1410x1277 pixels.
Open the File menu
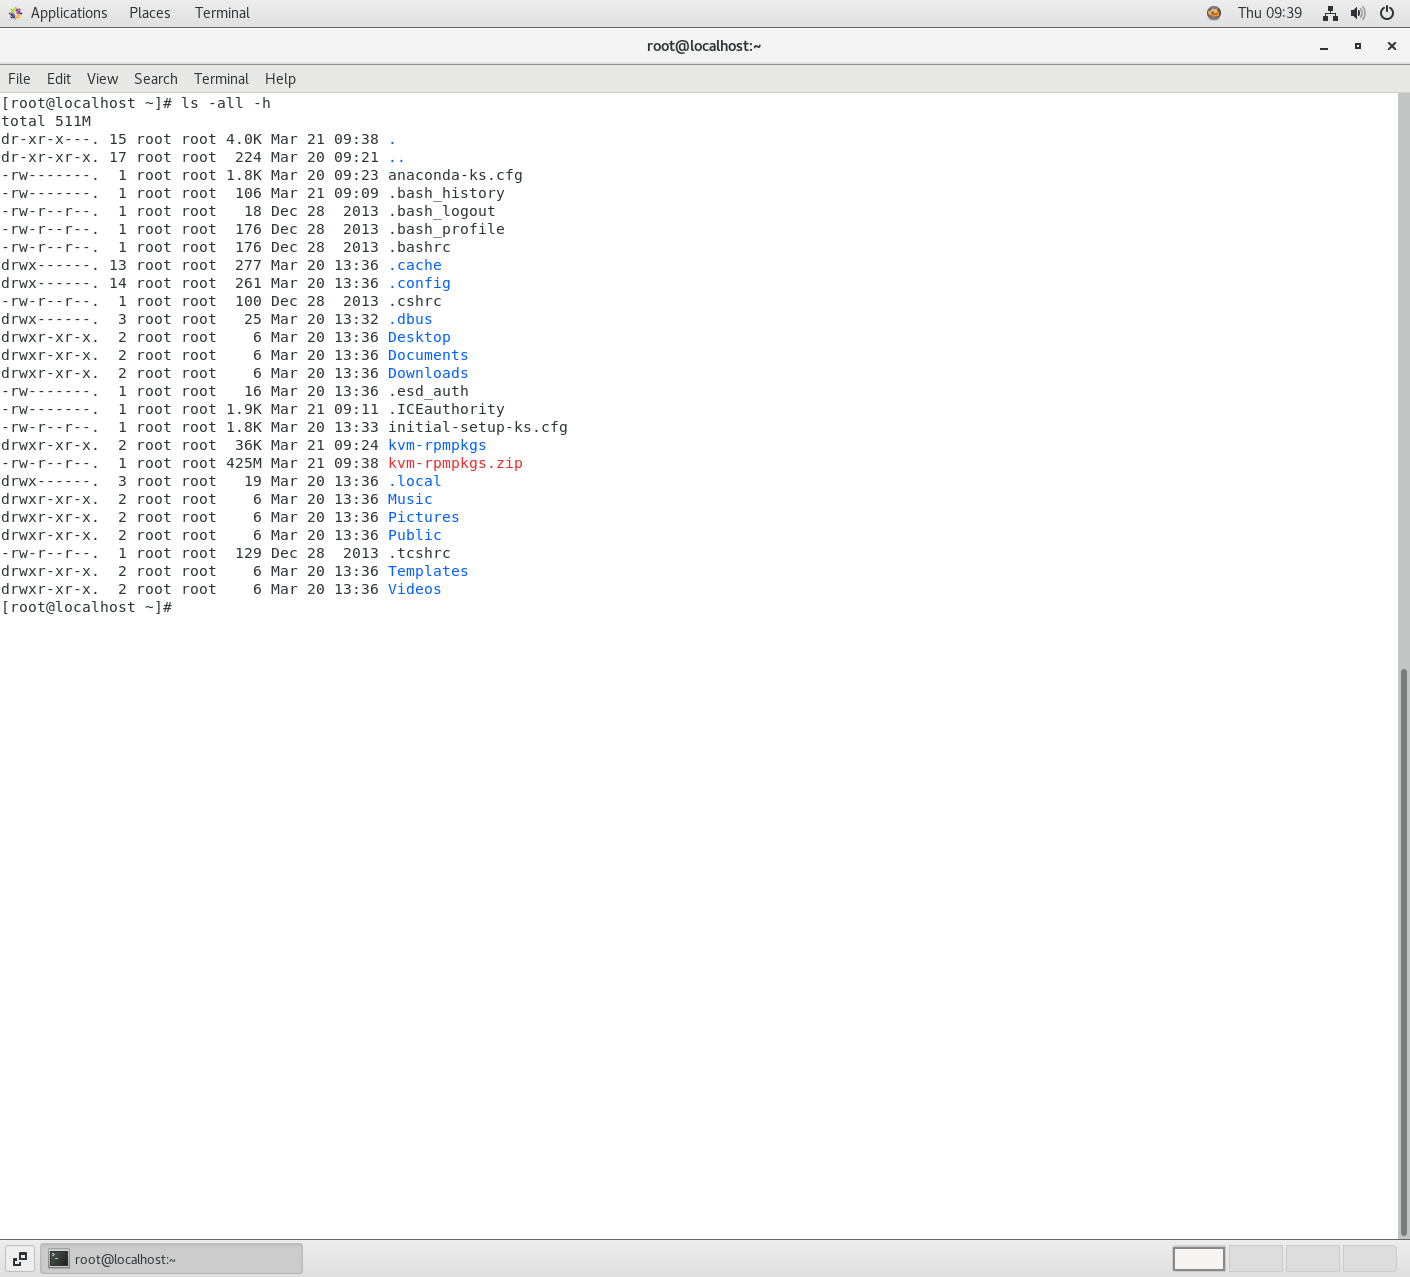[19, 79]
